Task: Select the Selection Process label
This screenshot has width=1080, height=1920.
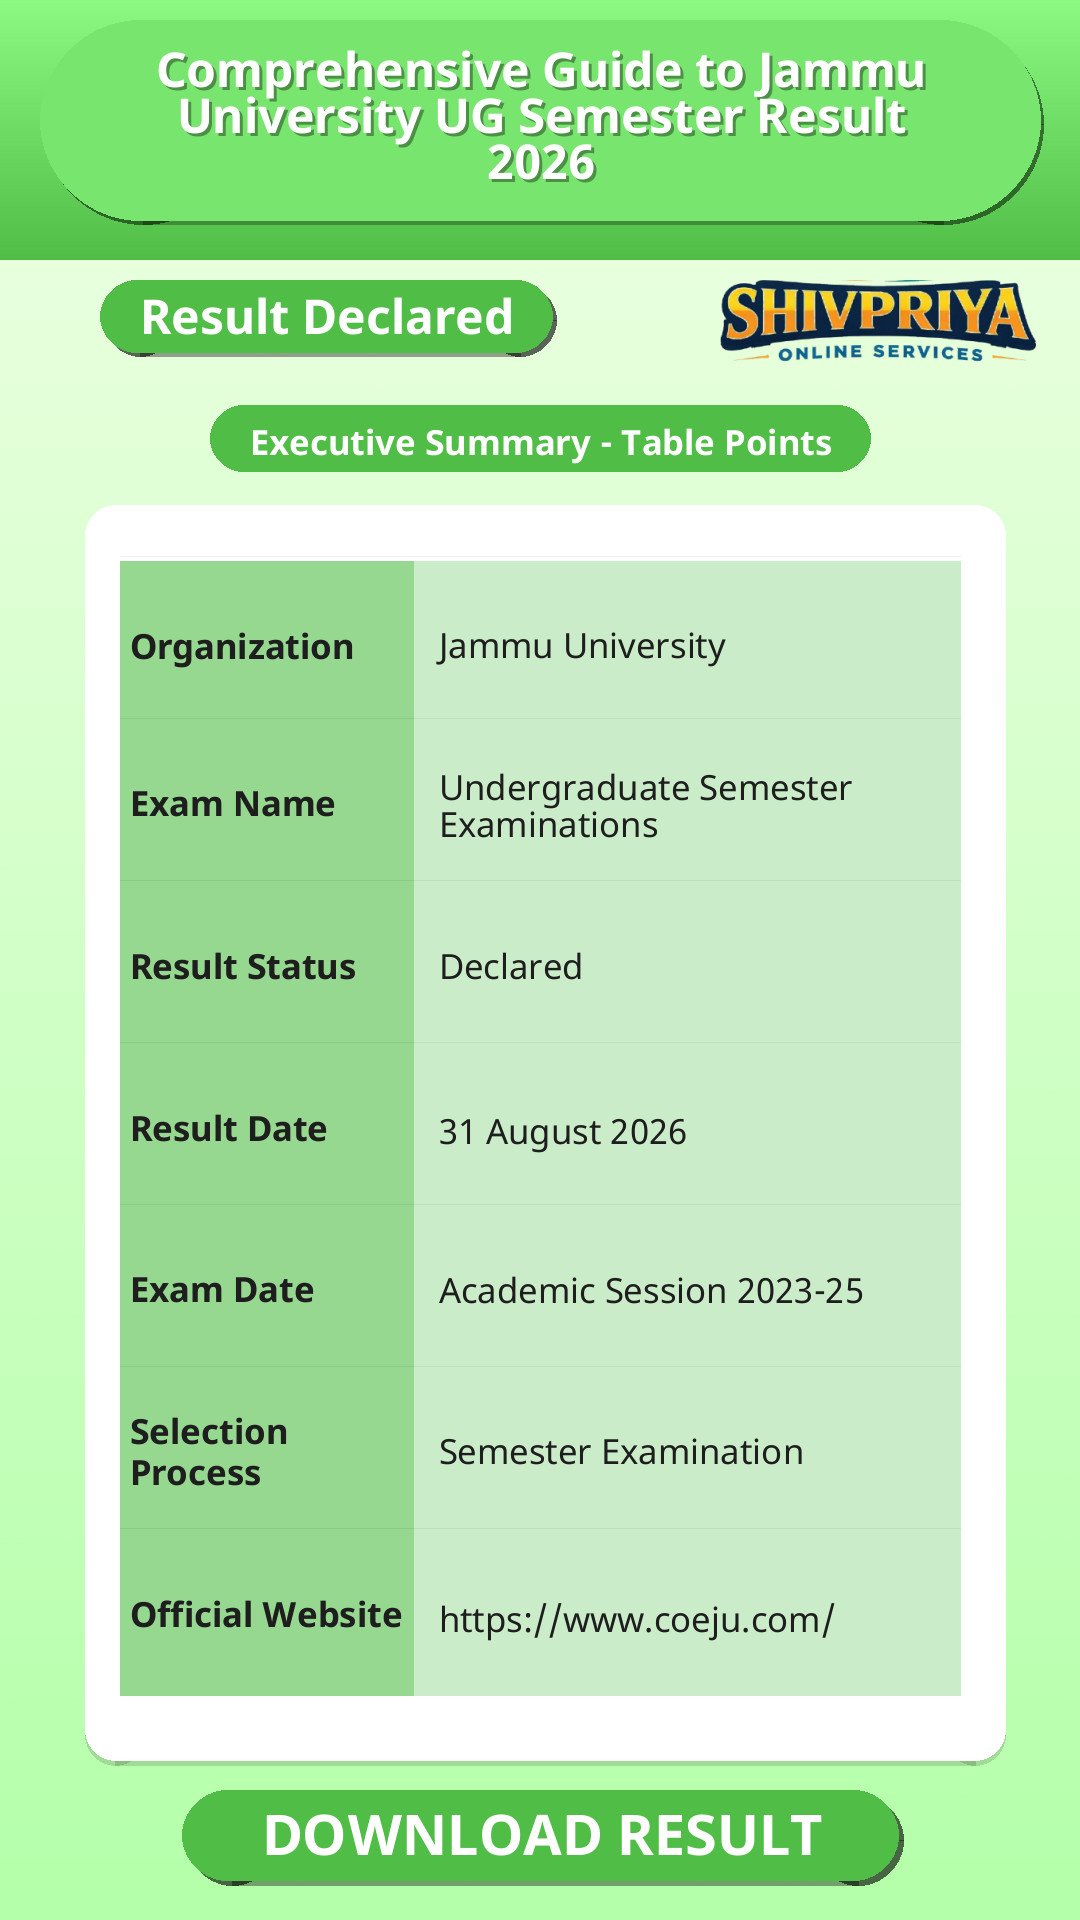Action: (x=209, y=1452)
